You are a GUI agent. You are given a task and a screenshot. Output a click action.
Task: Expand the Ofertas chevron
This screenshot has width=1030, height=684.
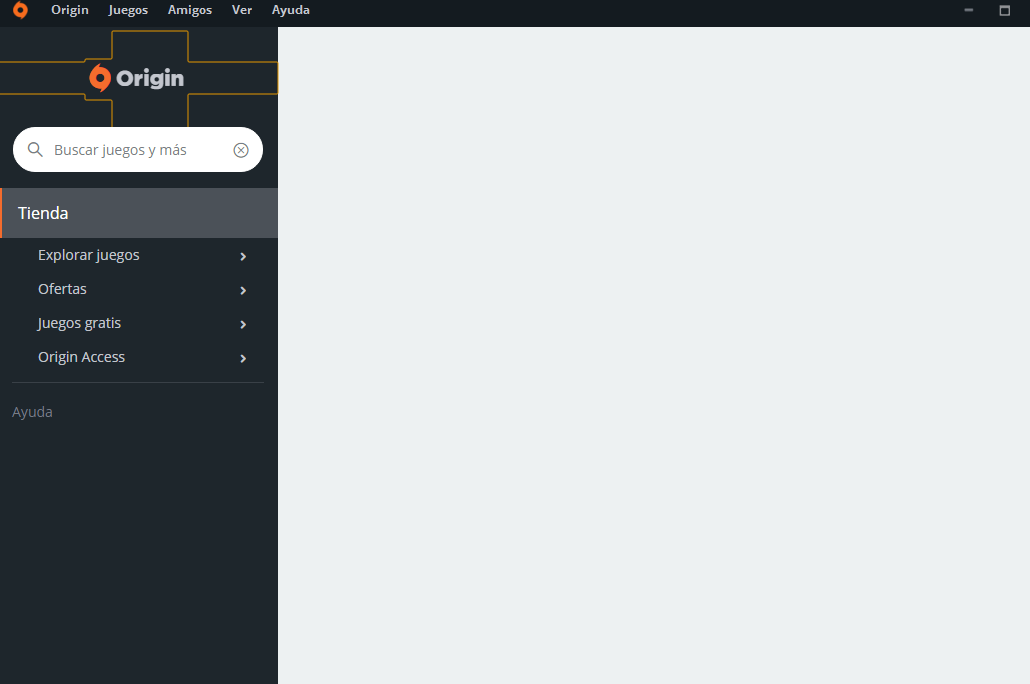pyautogui.click(x=243, y=290)
